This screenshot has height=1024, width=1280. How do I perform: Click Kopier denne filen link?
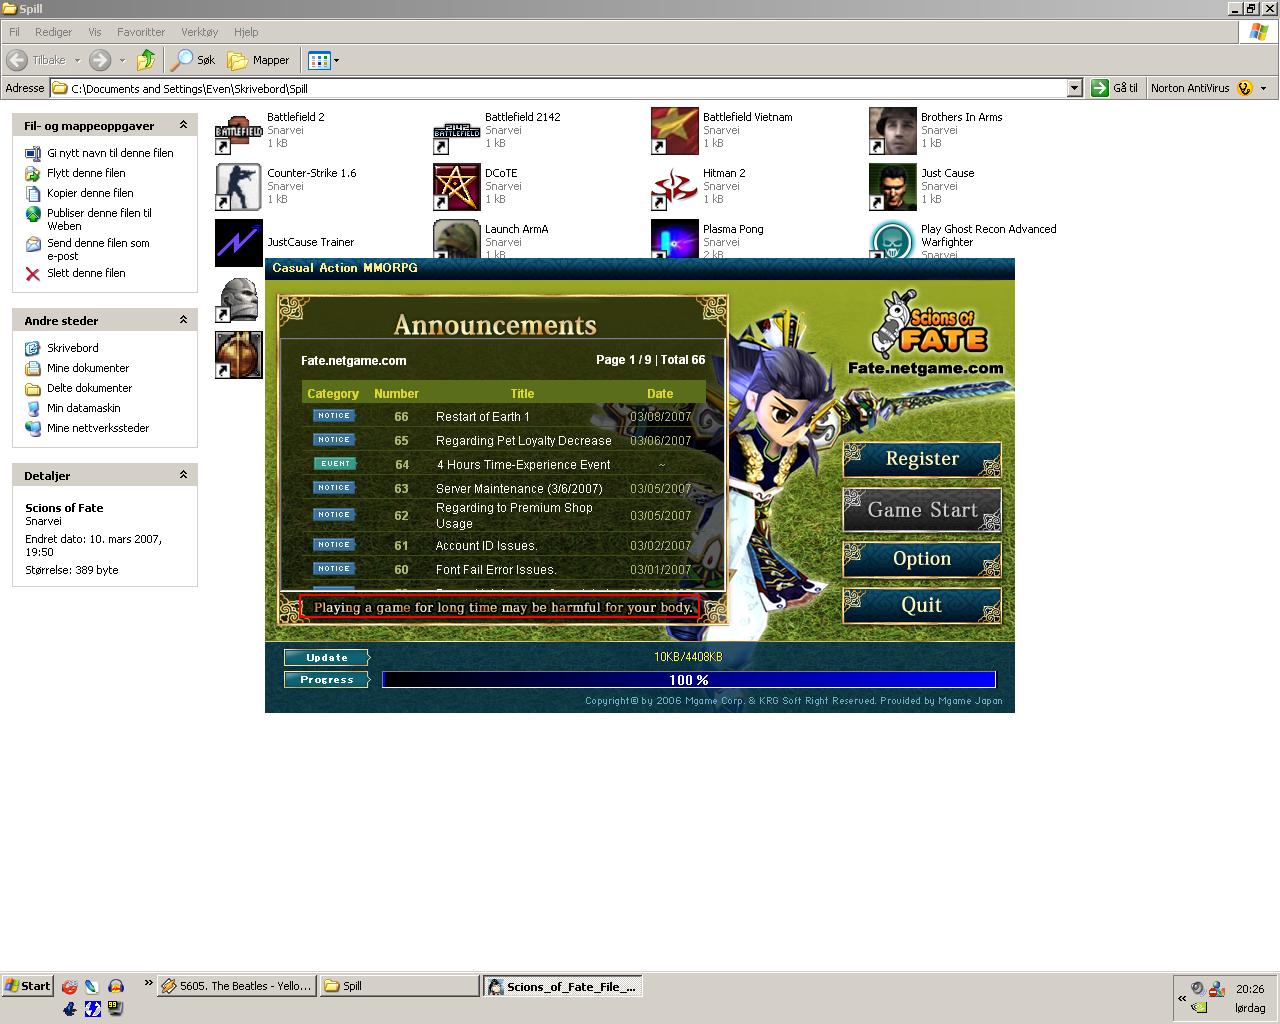click(90, 193)
